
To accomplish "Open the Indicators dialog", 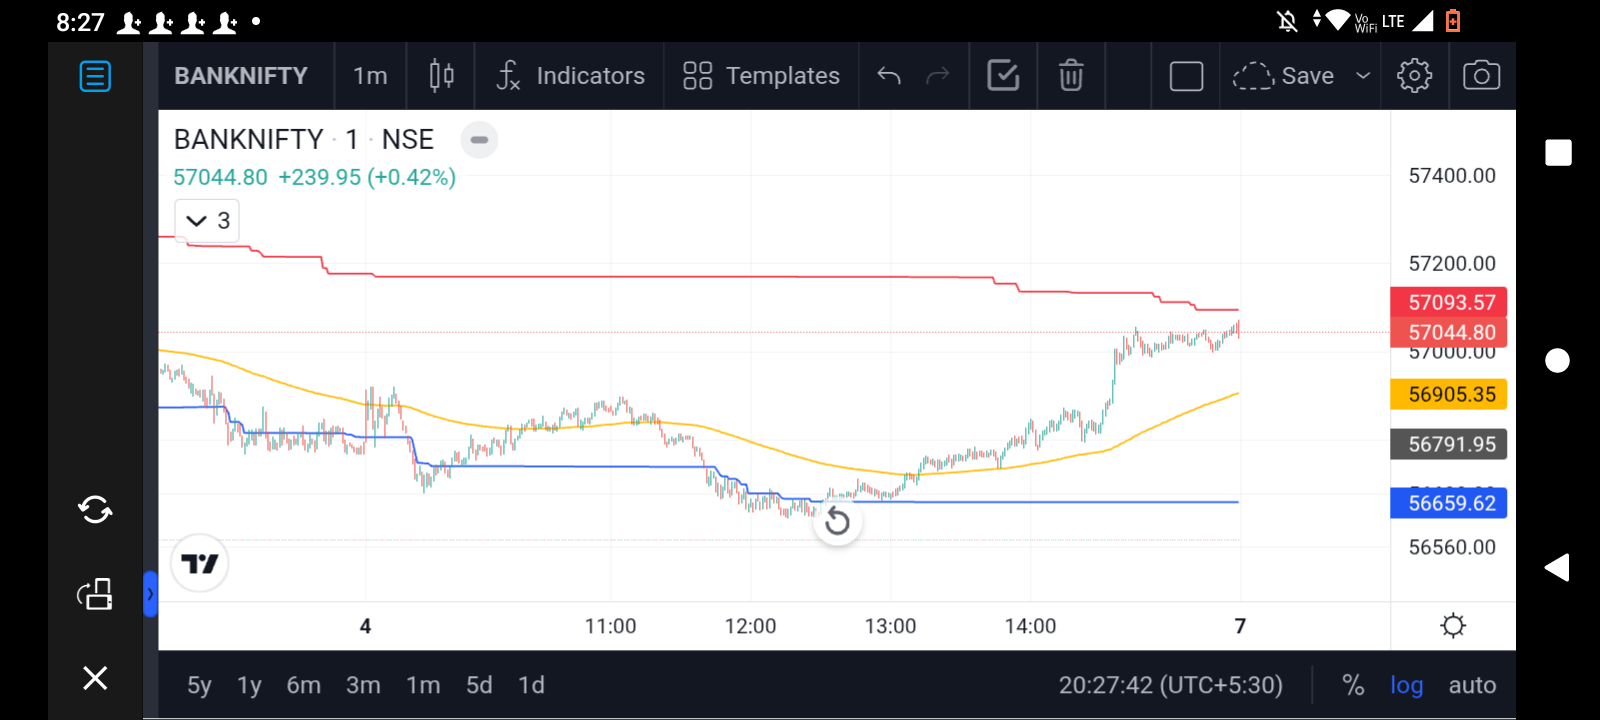I will pos(571,76).
